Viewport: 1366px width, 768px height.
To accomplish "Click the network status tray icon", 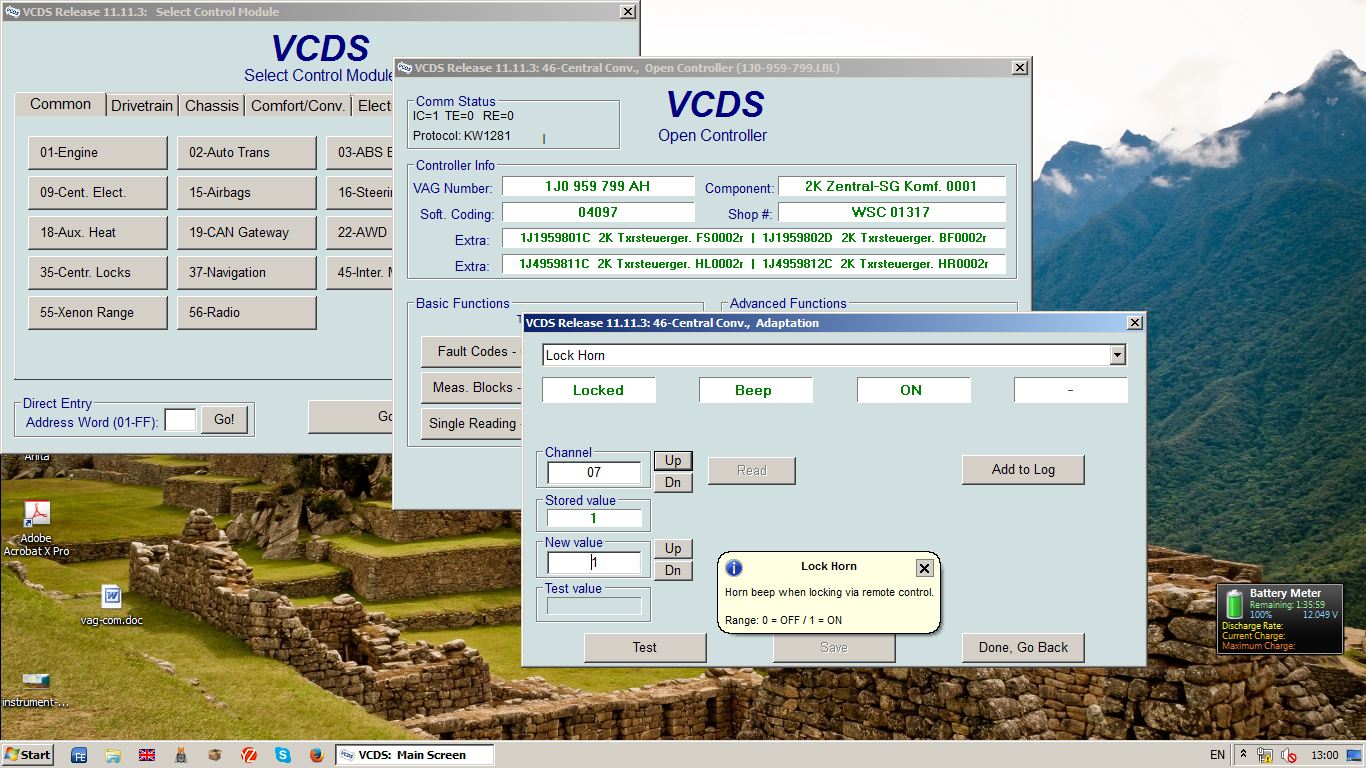I will tap(1265, 755).
